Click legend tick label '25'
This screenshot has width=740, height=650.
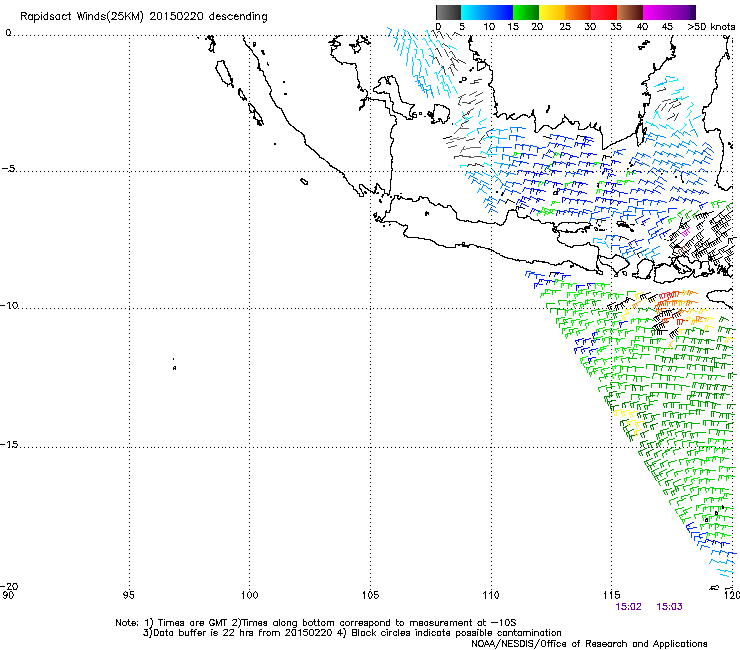point(565,27)
